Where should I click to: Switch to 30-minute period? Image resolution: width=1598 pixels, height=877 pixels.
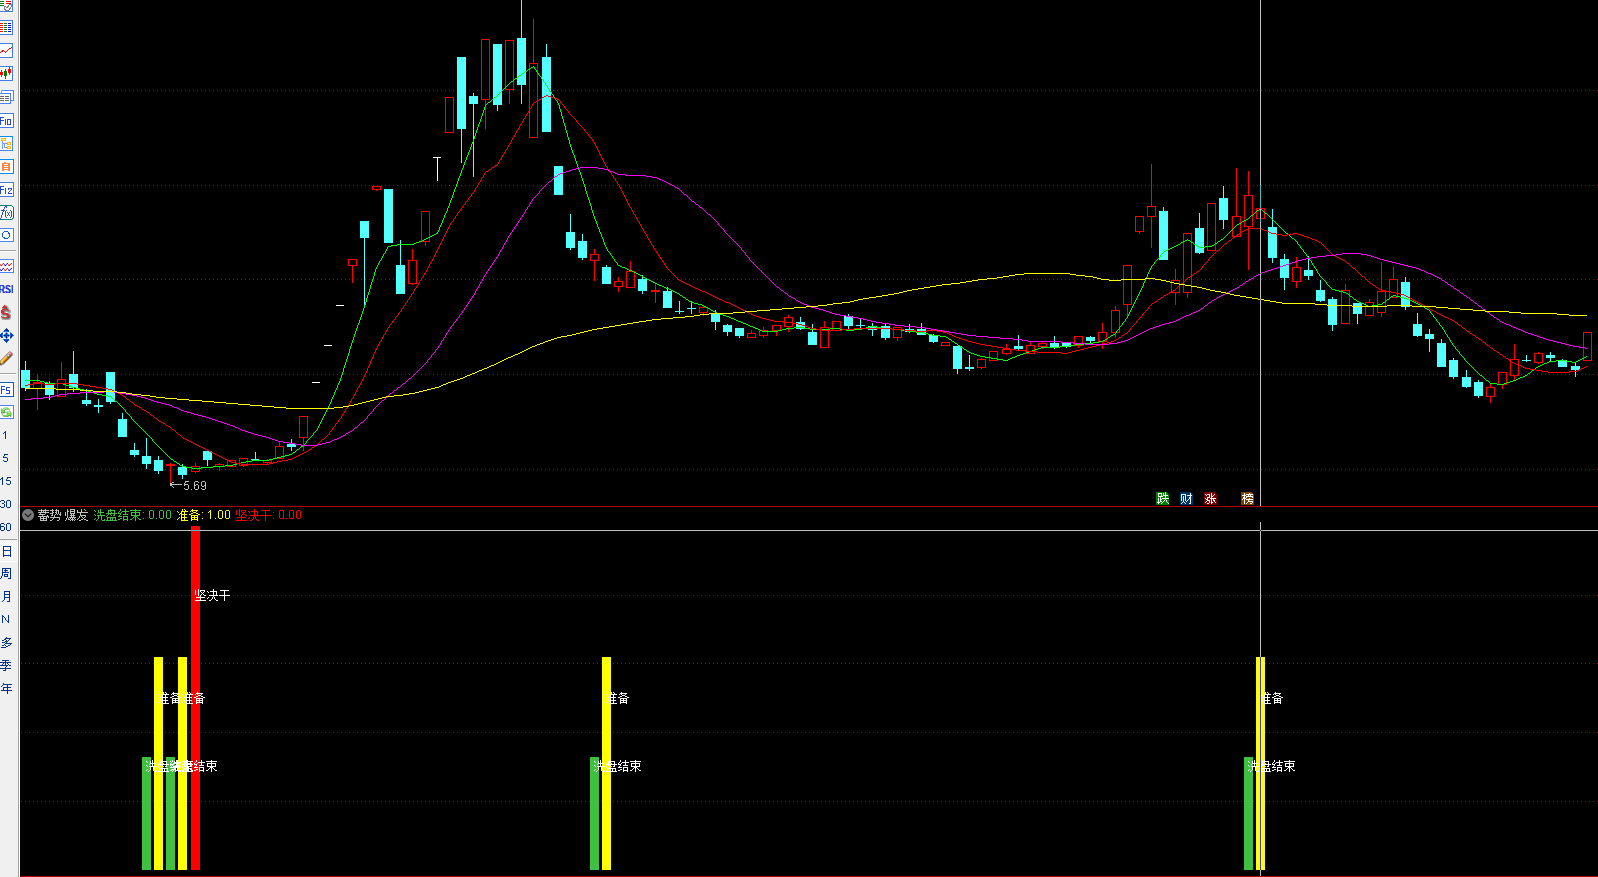(6, 504)
